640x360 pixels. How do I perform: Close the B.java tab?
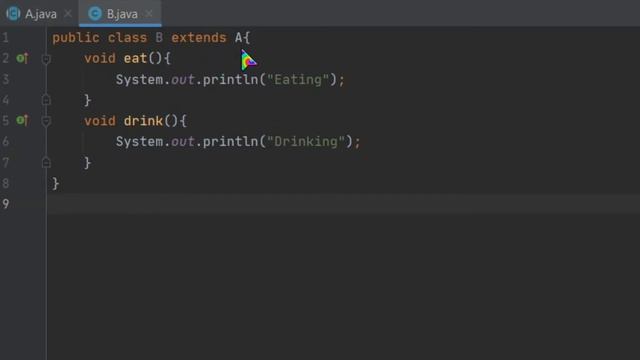[149, 14]
